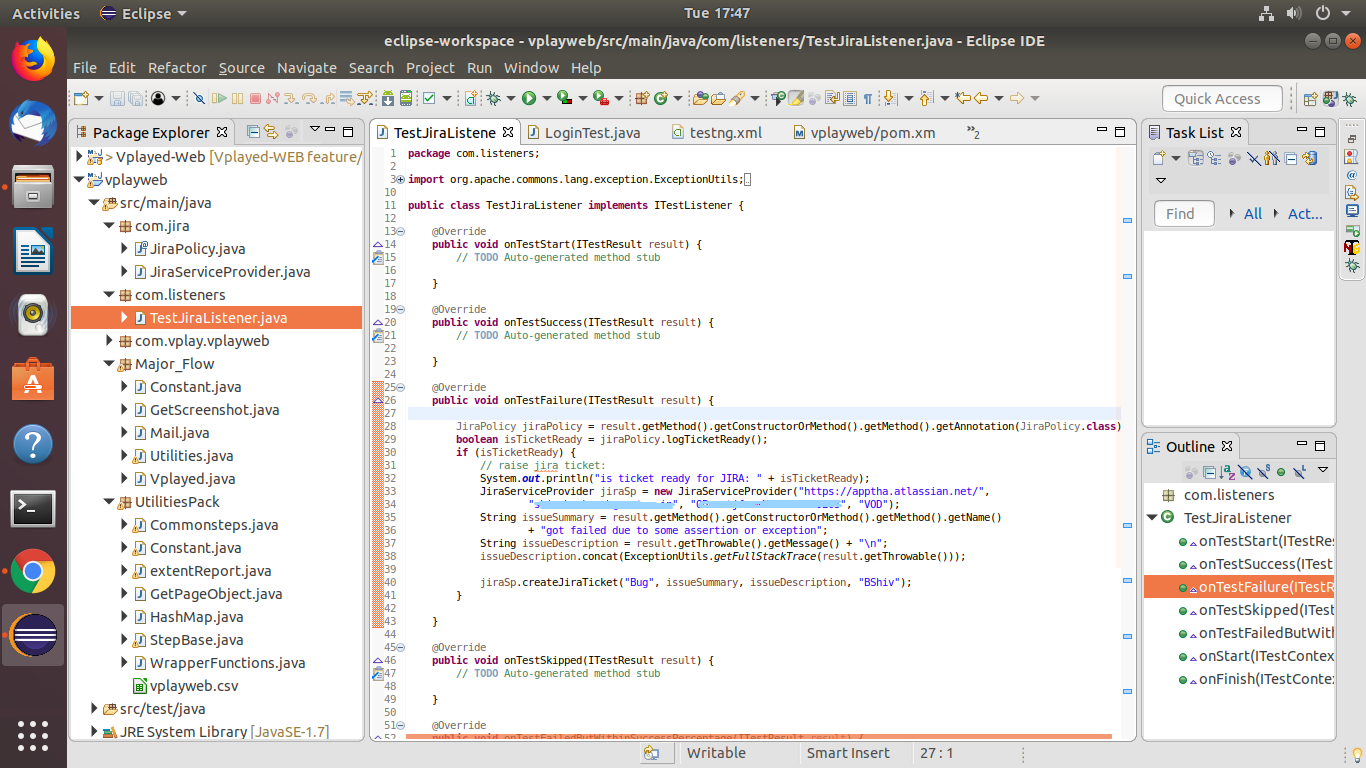1366x768 pixels.
Task: Toggle Hide Fields filter in Outline toolbar
Action: (x=1245, y=471)
